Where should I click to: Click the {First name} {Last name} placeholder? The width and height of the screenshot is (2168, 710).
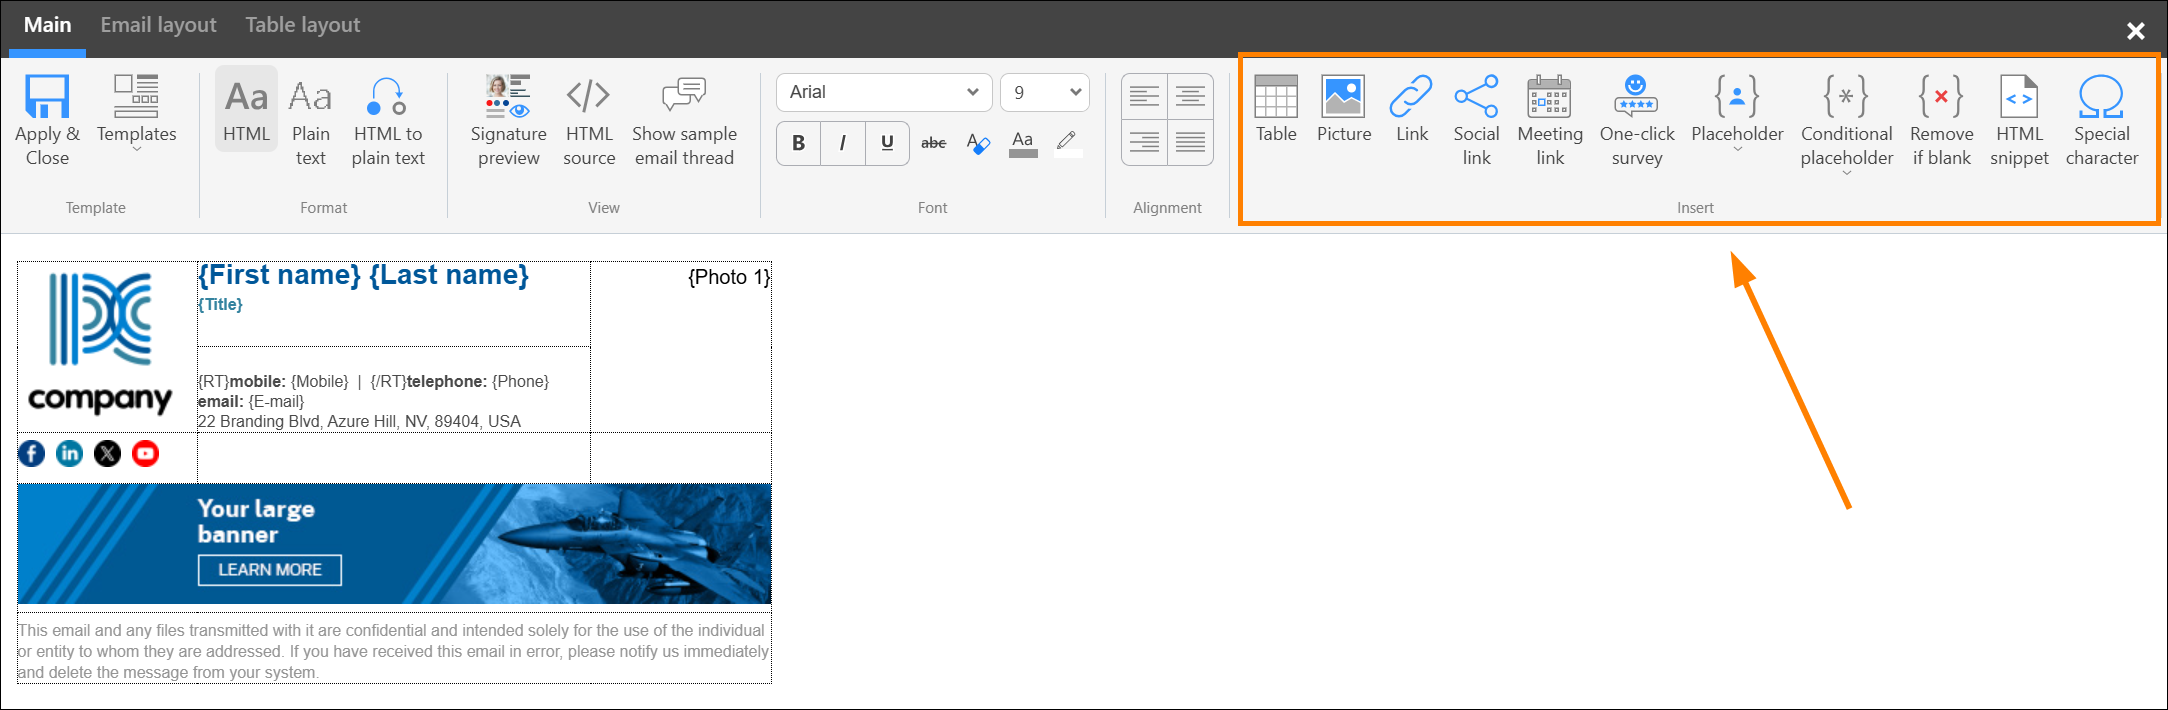363,275
